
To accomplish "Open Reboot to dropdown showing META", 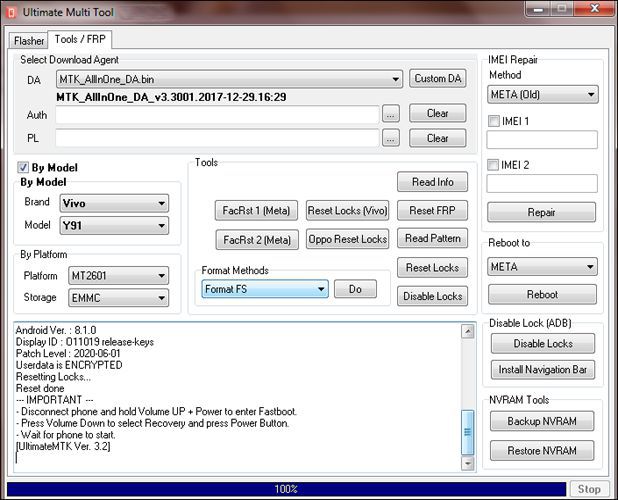I will pyautogui.click(x=542, y=267).
